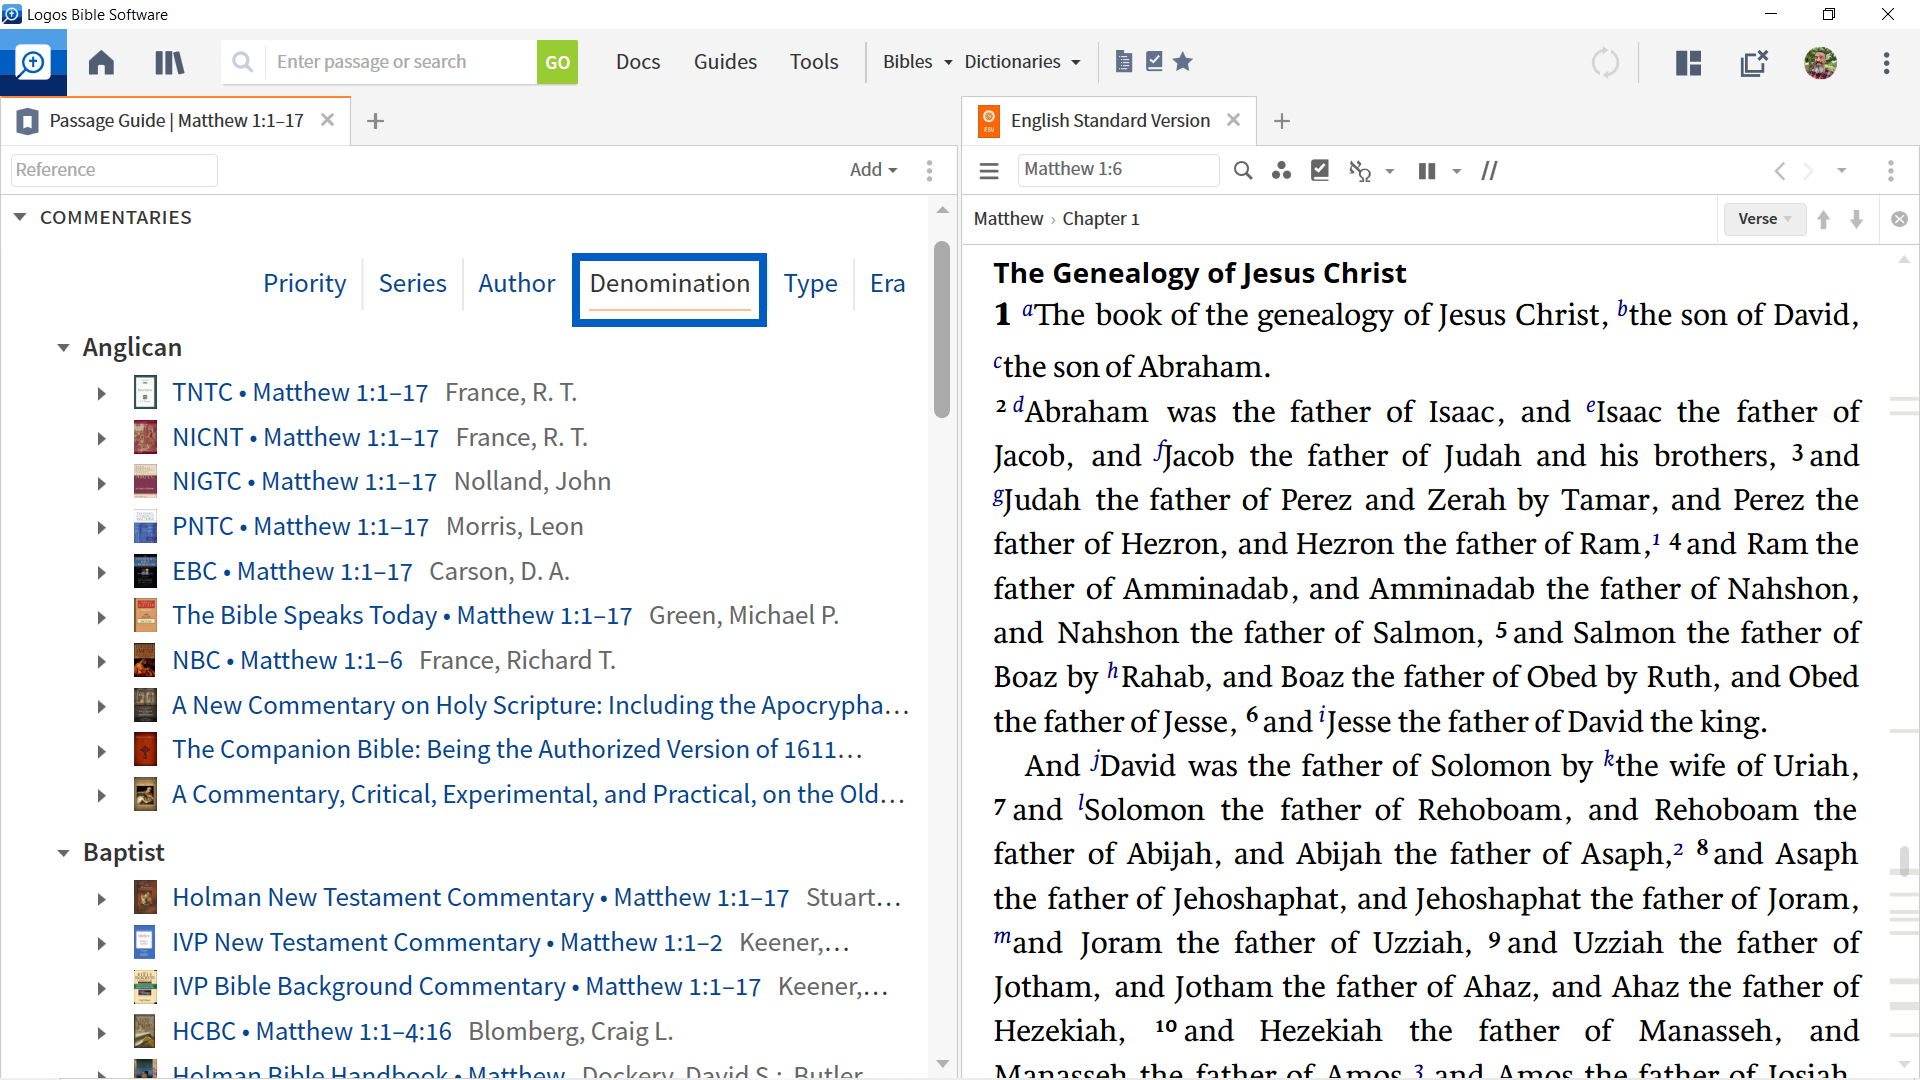The height and width of the screenshot is (1080, 1920).
Task: Open the documents shortcut icon in toolbar
Action: [1123, 62]
